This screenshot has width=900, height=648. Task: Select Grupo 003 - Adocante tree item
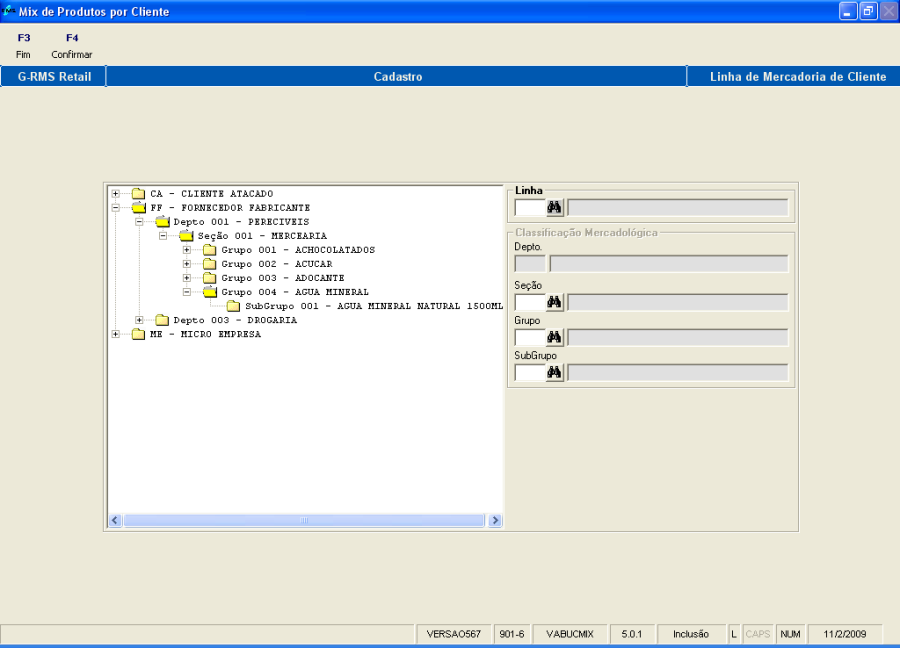(282, 278)
